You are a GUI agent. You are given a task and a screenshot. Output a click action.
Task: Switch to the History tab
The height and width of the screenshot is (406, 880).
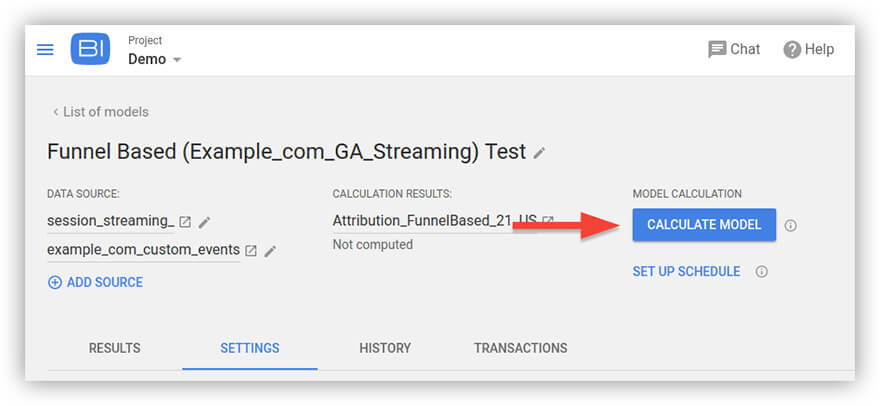pyautogui.click(x=385, y=348)
